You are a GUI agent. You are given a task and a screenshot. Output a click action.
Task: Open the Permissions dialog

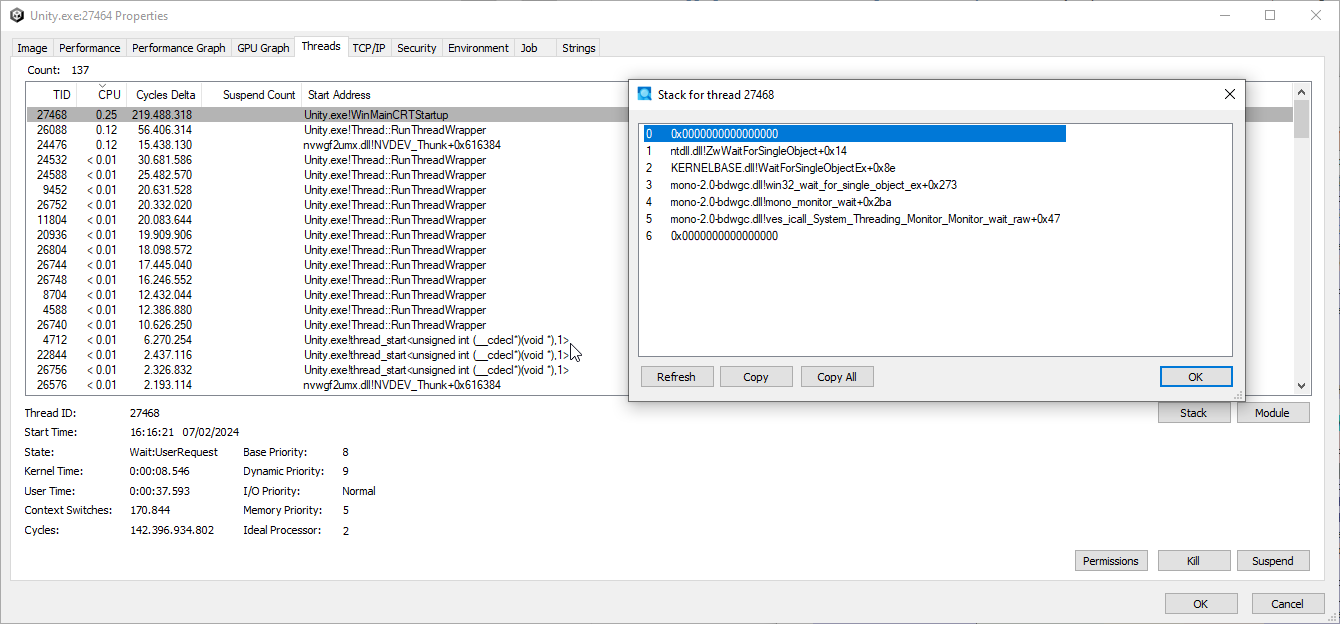(x=1111, y=560)
